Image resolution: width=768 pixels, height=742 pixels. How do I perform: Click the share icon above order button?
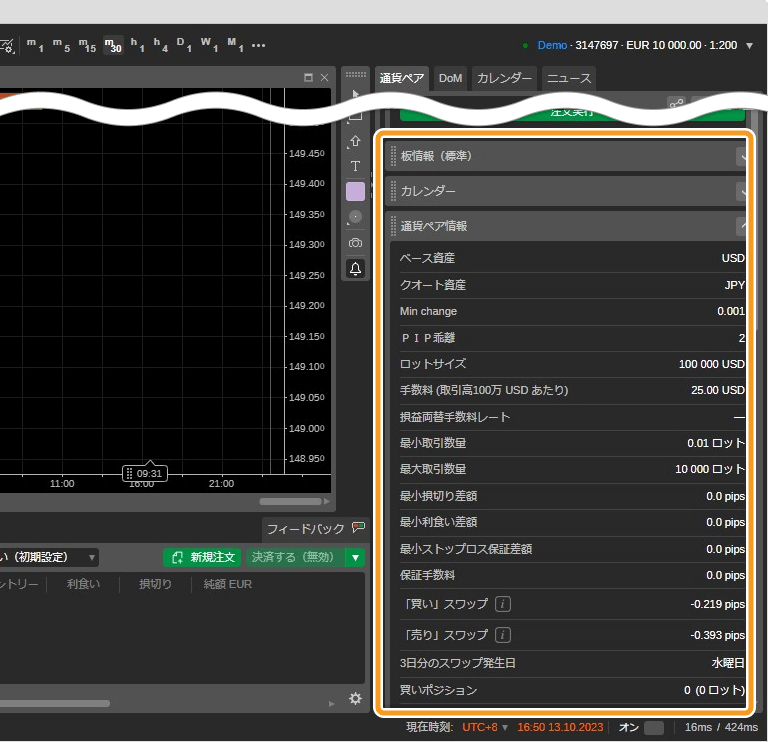tap(676, 103)
